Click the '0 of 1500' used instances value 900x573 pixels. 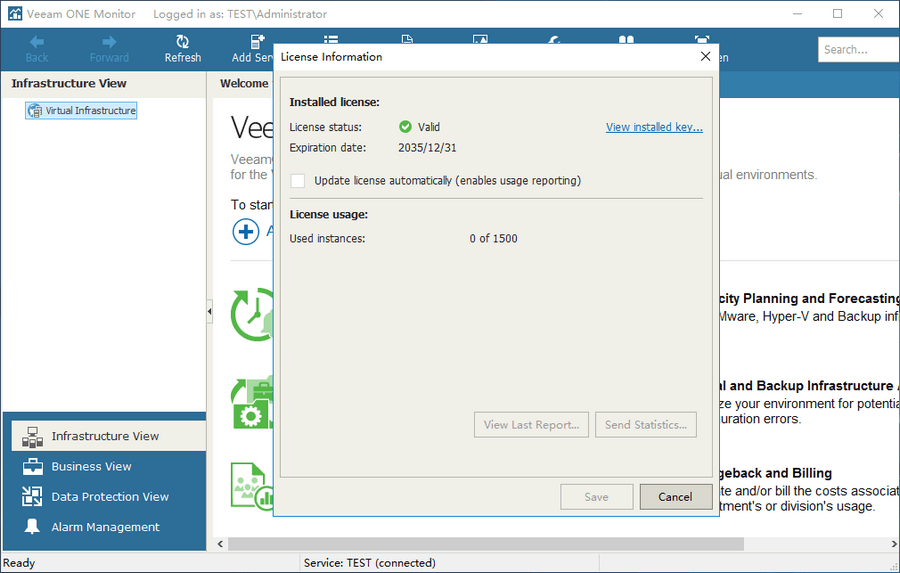point(493,238)
